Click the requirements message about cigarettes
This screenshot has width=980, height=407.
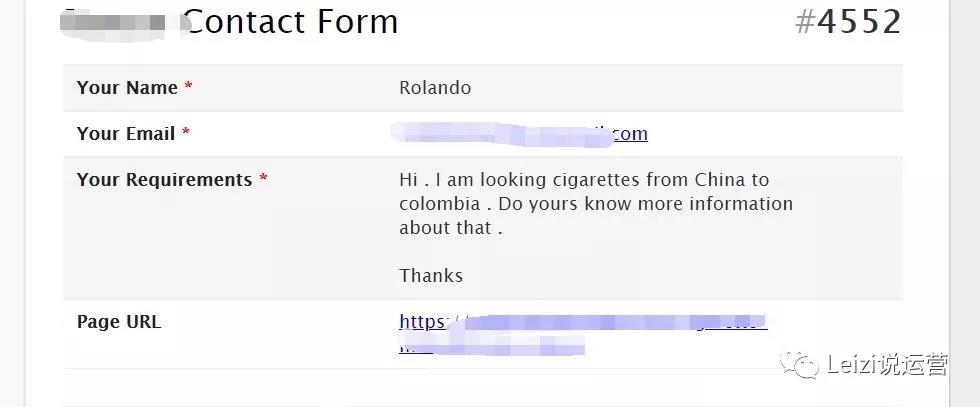596,204
